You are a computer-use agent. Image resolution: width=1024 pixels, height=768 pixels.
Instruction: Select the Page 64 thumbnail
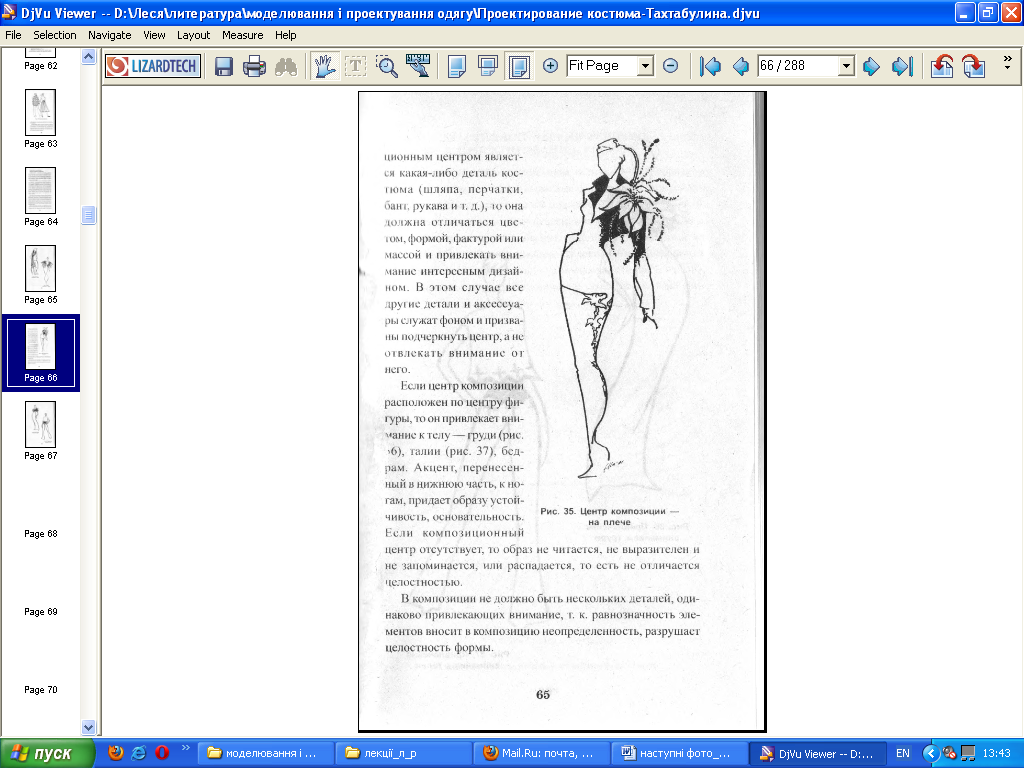click(40, 191)
